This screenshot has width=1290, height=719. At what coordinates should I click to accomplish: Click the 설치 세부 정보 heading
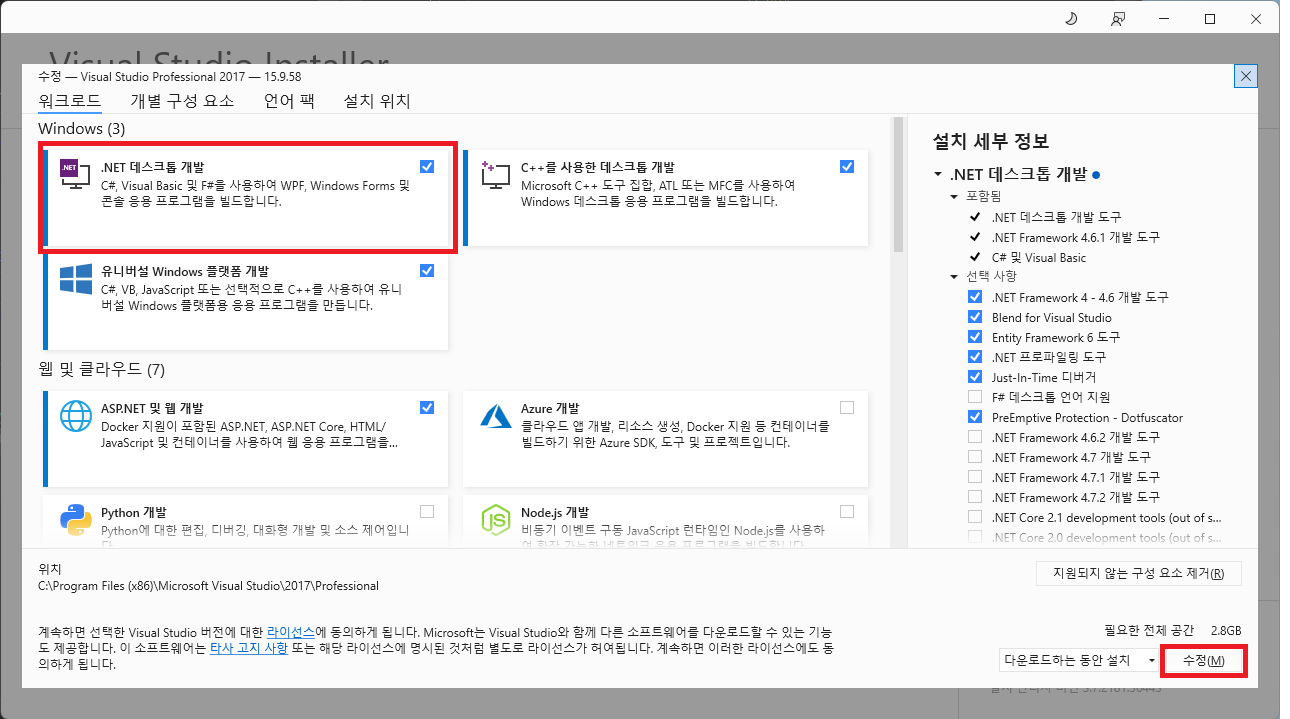tap(991, 141)
